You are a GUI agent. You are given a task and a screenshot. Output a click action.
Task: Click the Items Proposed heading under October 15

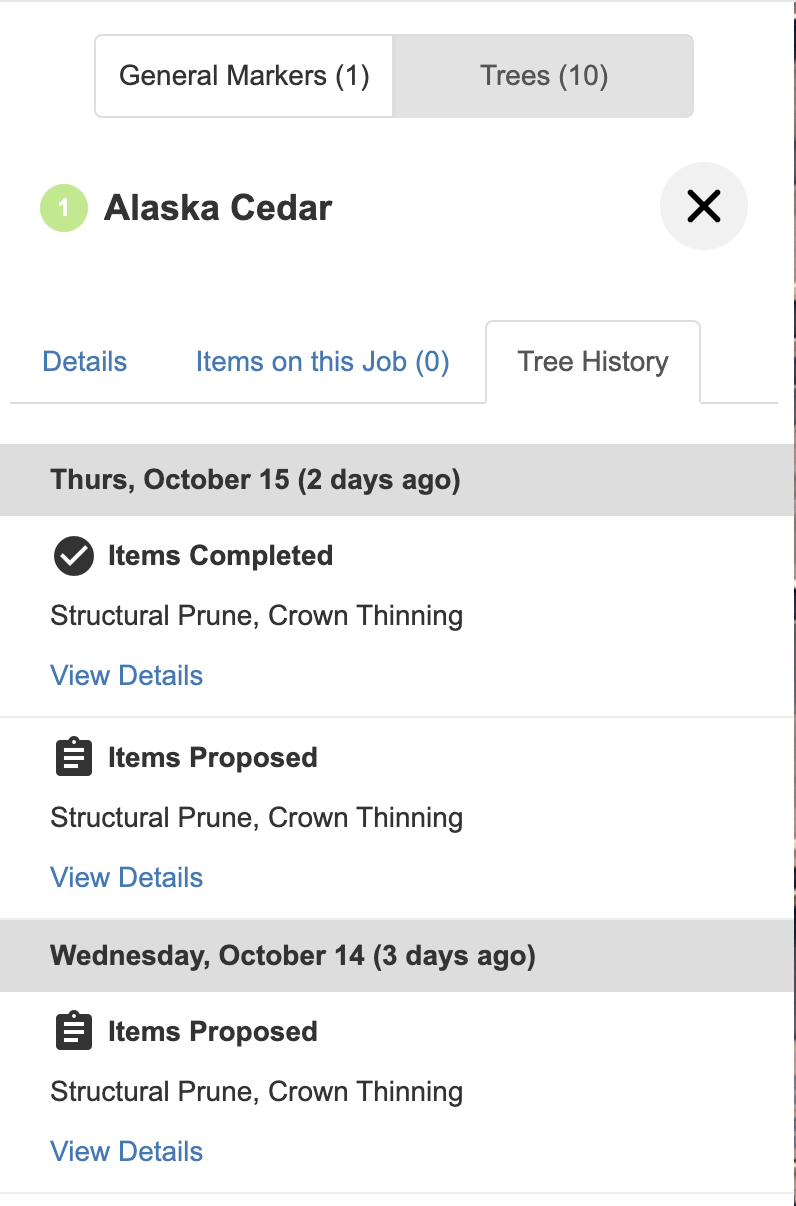(x=212, y=758)
